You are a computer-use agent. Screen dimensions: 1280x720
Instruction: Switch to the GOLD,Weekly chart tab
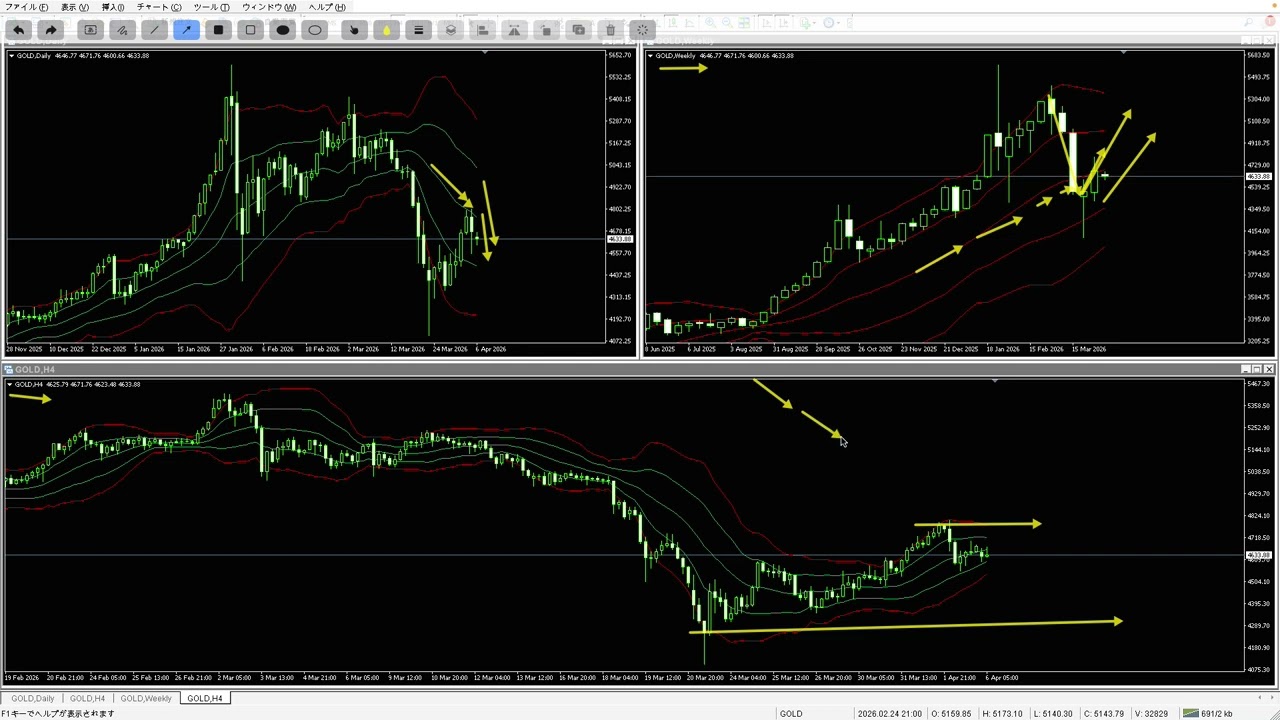tap(146, 698)
